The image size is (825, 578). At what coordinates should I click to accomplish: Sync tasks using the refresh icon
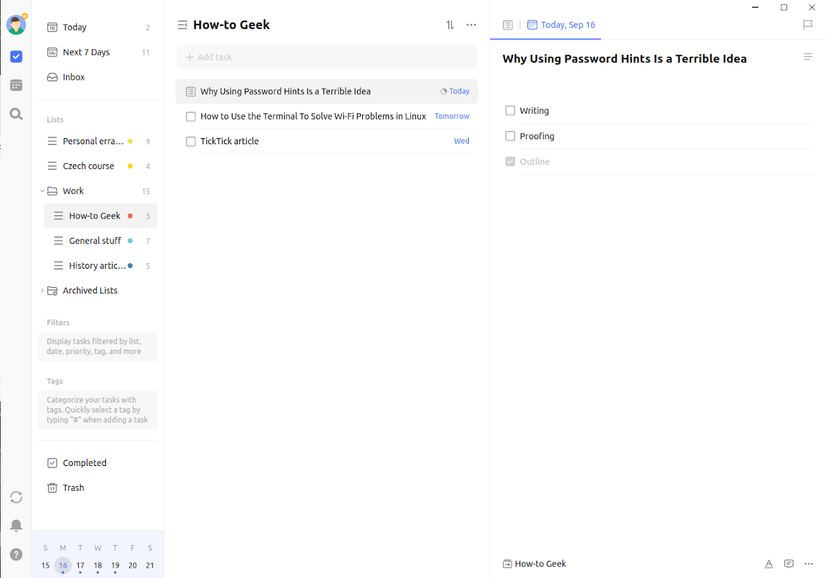pos(16,497)
